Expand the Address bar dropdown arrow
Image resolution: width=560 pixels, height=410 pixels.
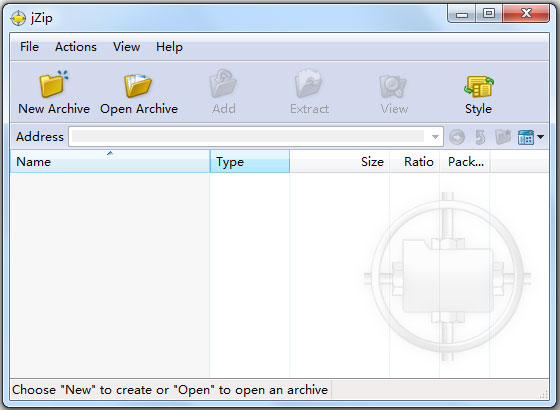tap(435, 137)
